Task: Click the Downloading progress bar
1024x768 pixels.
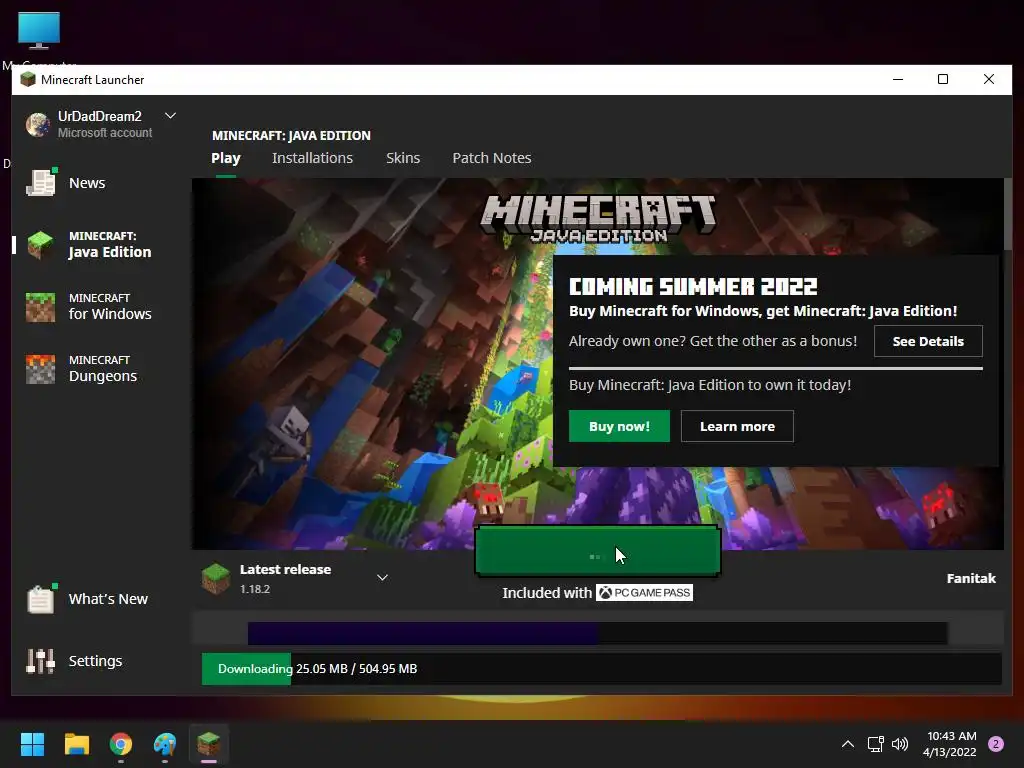Action: pyautogui.click(x=601, y=669)
